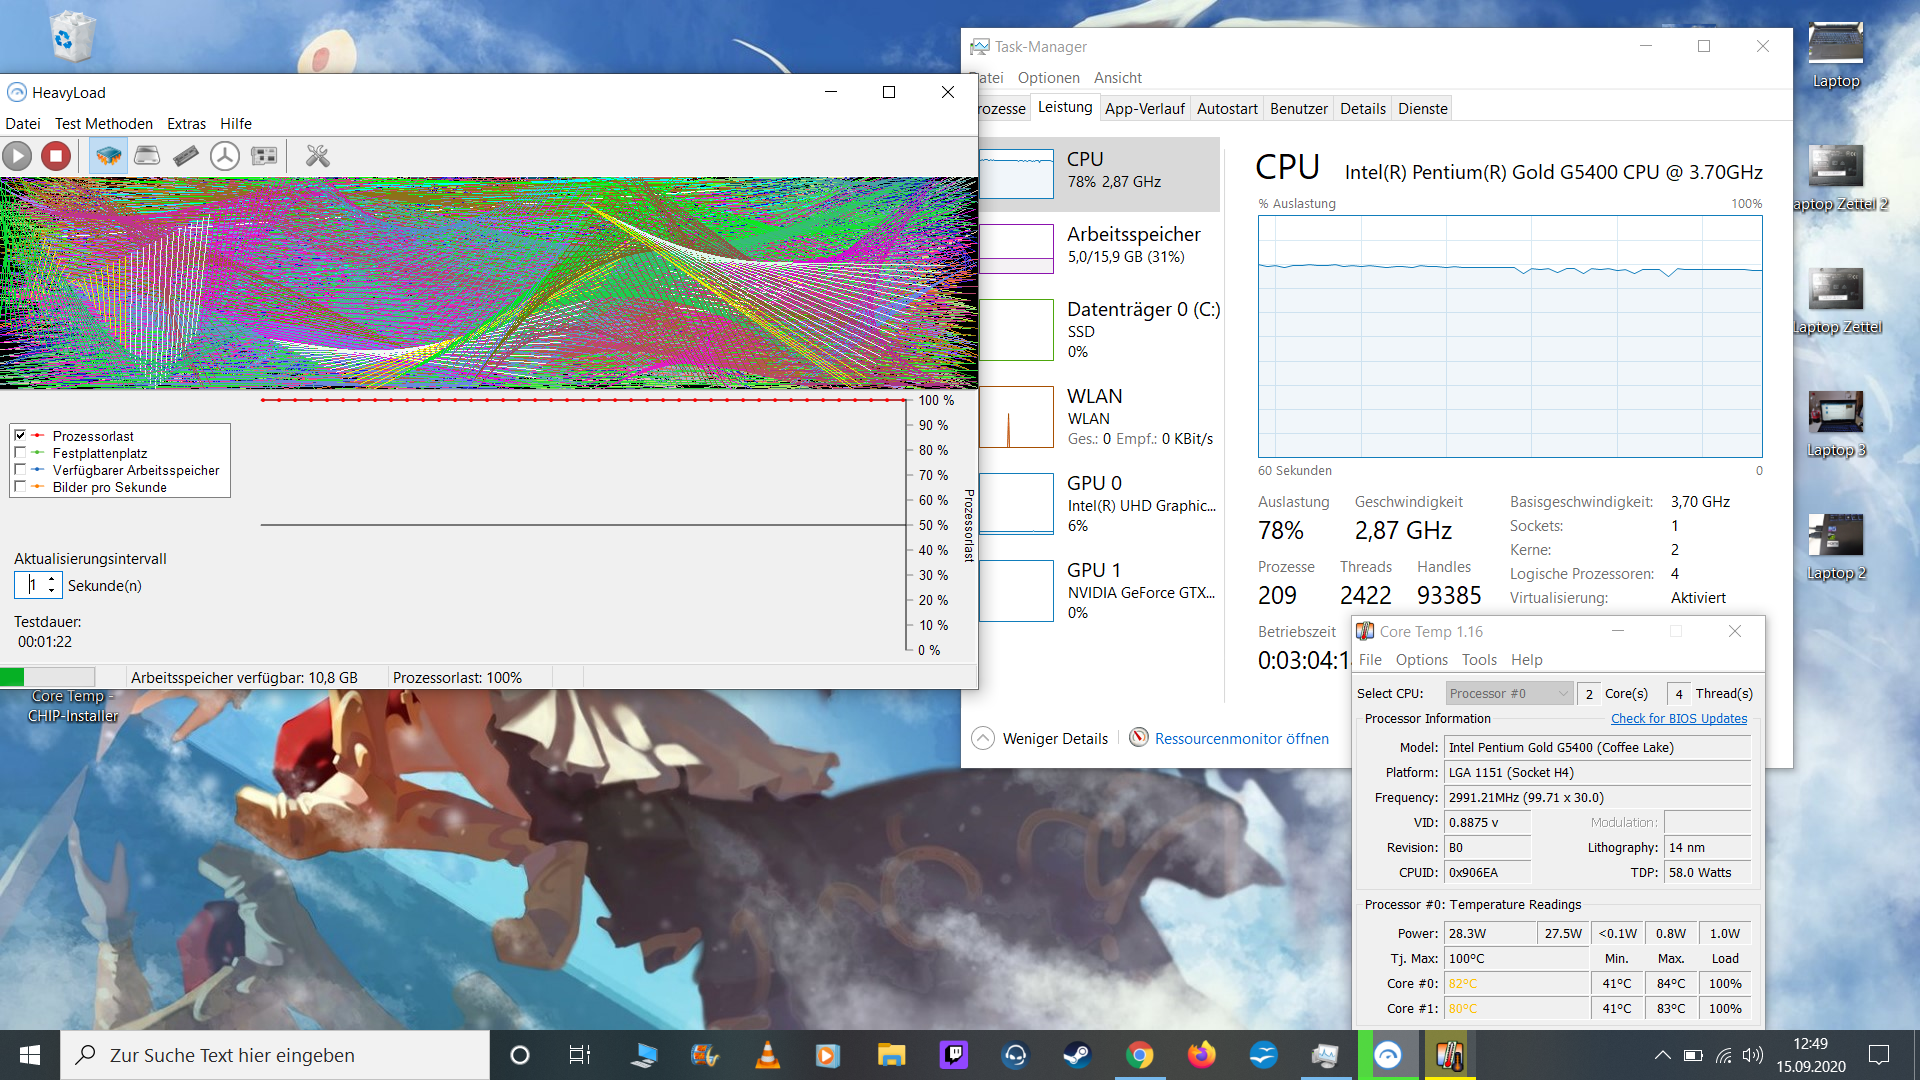Open Firefox from the taskbar
1920x1080 pixels.
pos(1201,1055)
